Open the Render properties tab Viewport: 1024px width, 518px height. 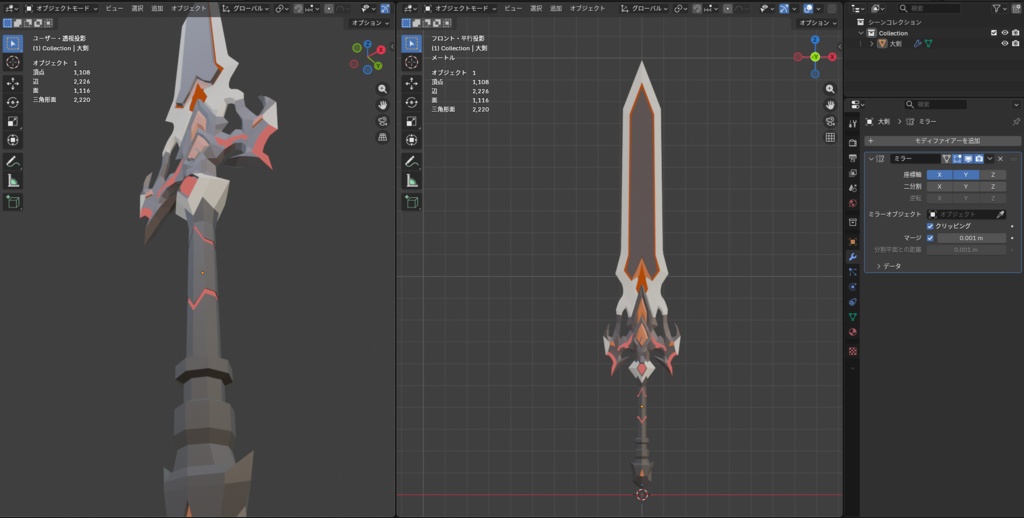(x=852, y=142)
